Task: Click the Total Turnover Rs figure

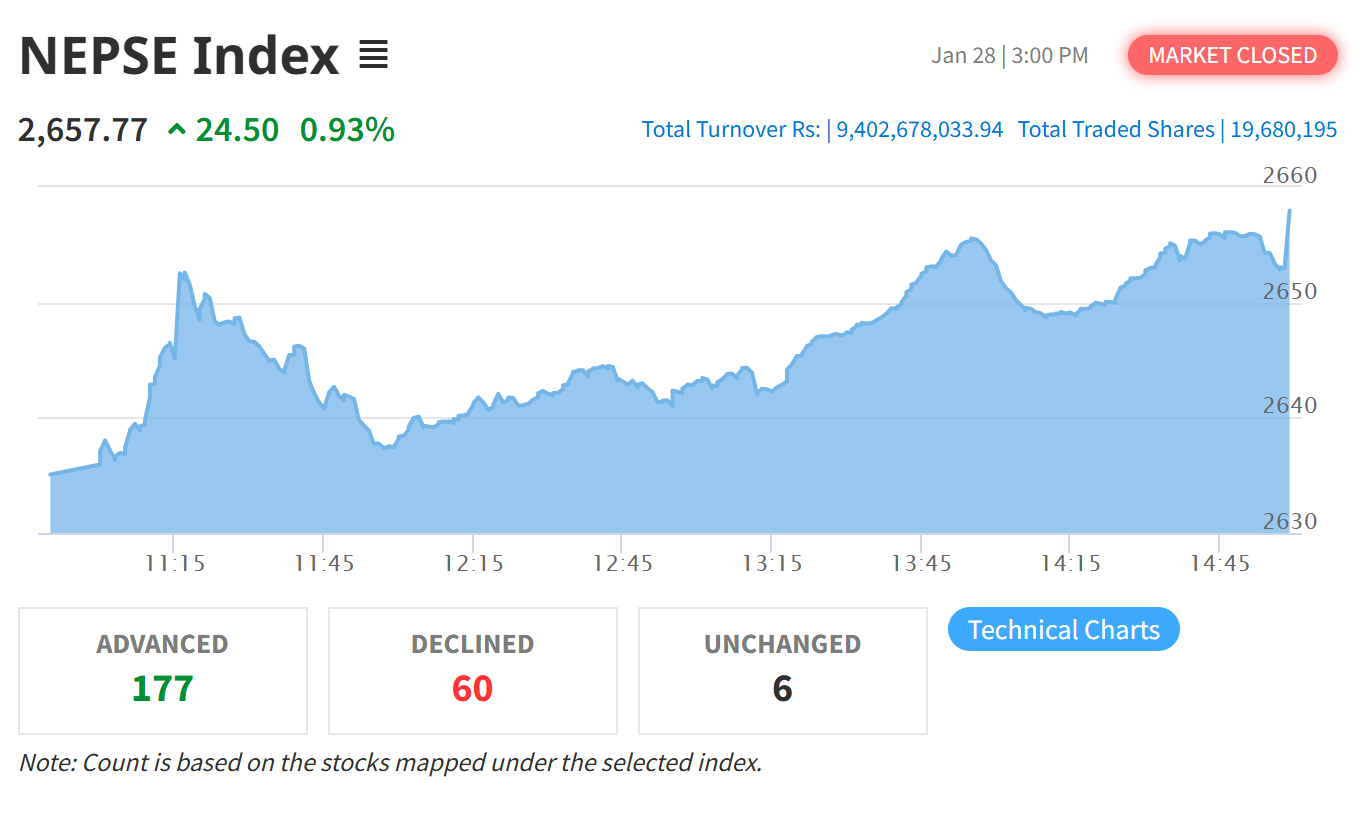Action: [x=919, y=130]
